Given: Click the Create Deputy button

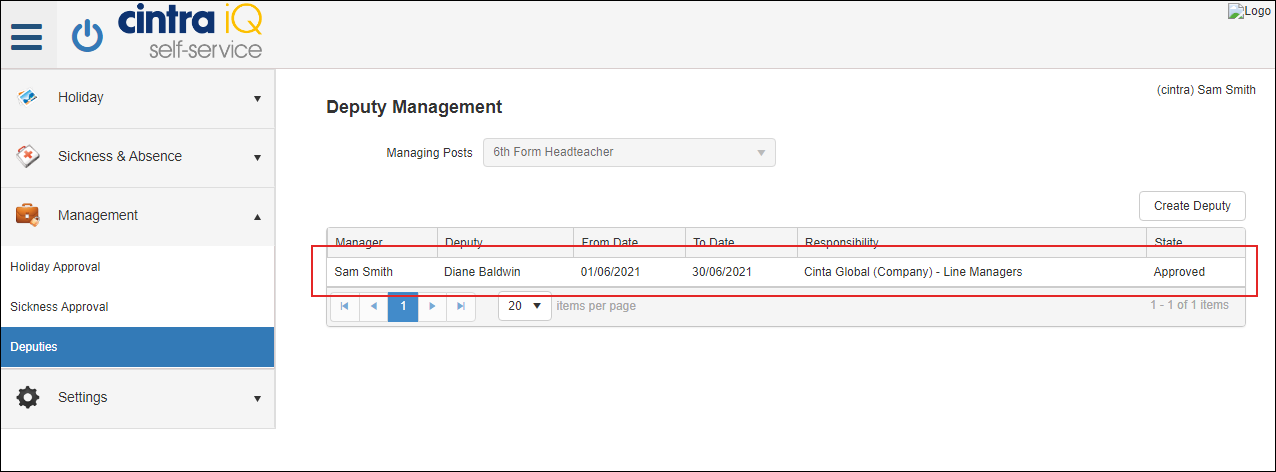Looking at the screenshot, I should click(1192, 206).
